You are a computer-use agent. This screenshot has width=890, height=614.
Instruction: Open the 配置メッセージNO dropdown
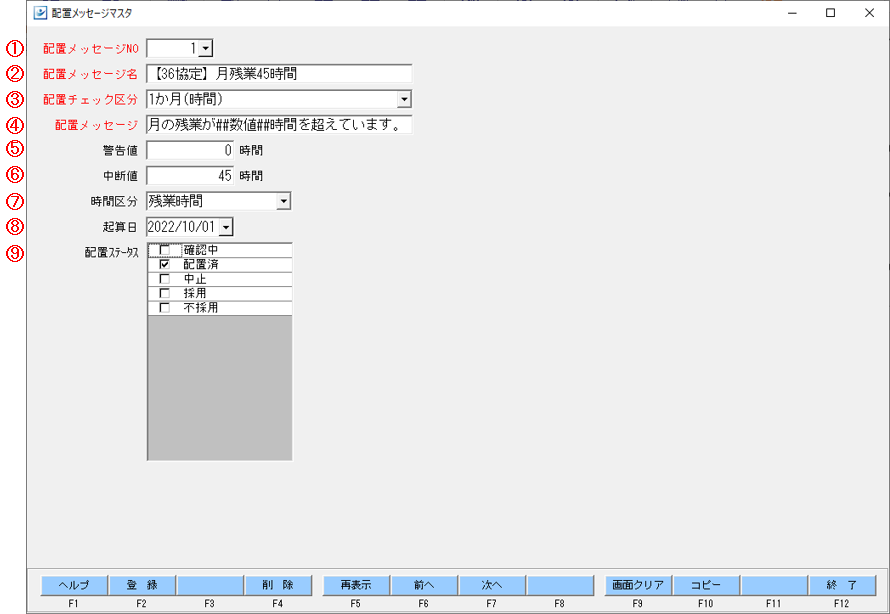[205, 48]
